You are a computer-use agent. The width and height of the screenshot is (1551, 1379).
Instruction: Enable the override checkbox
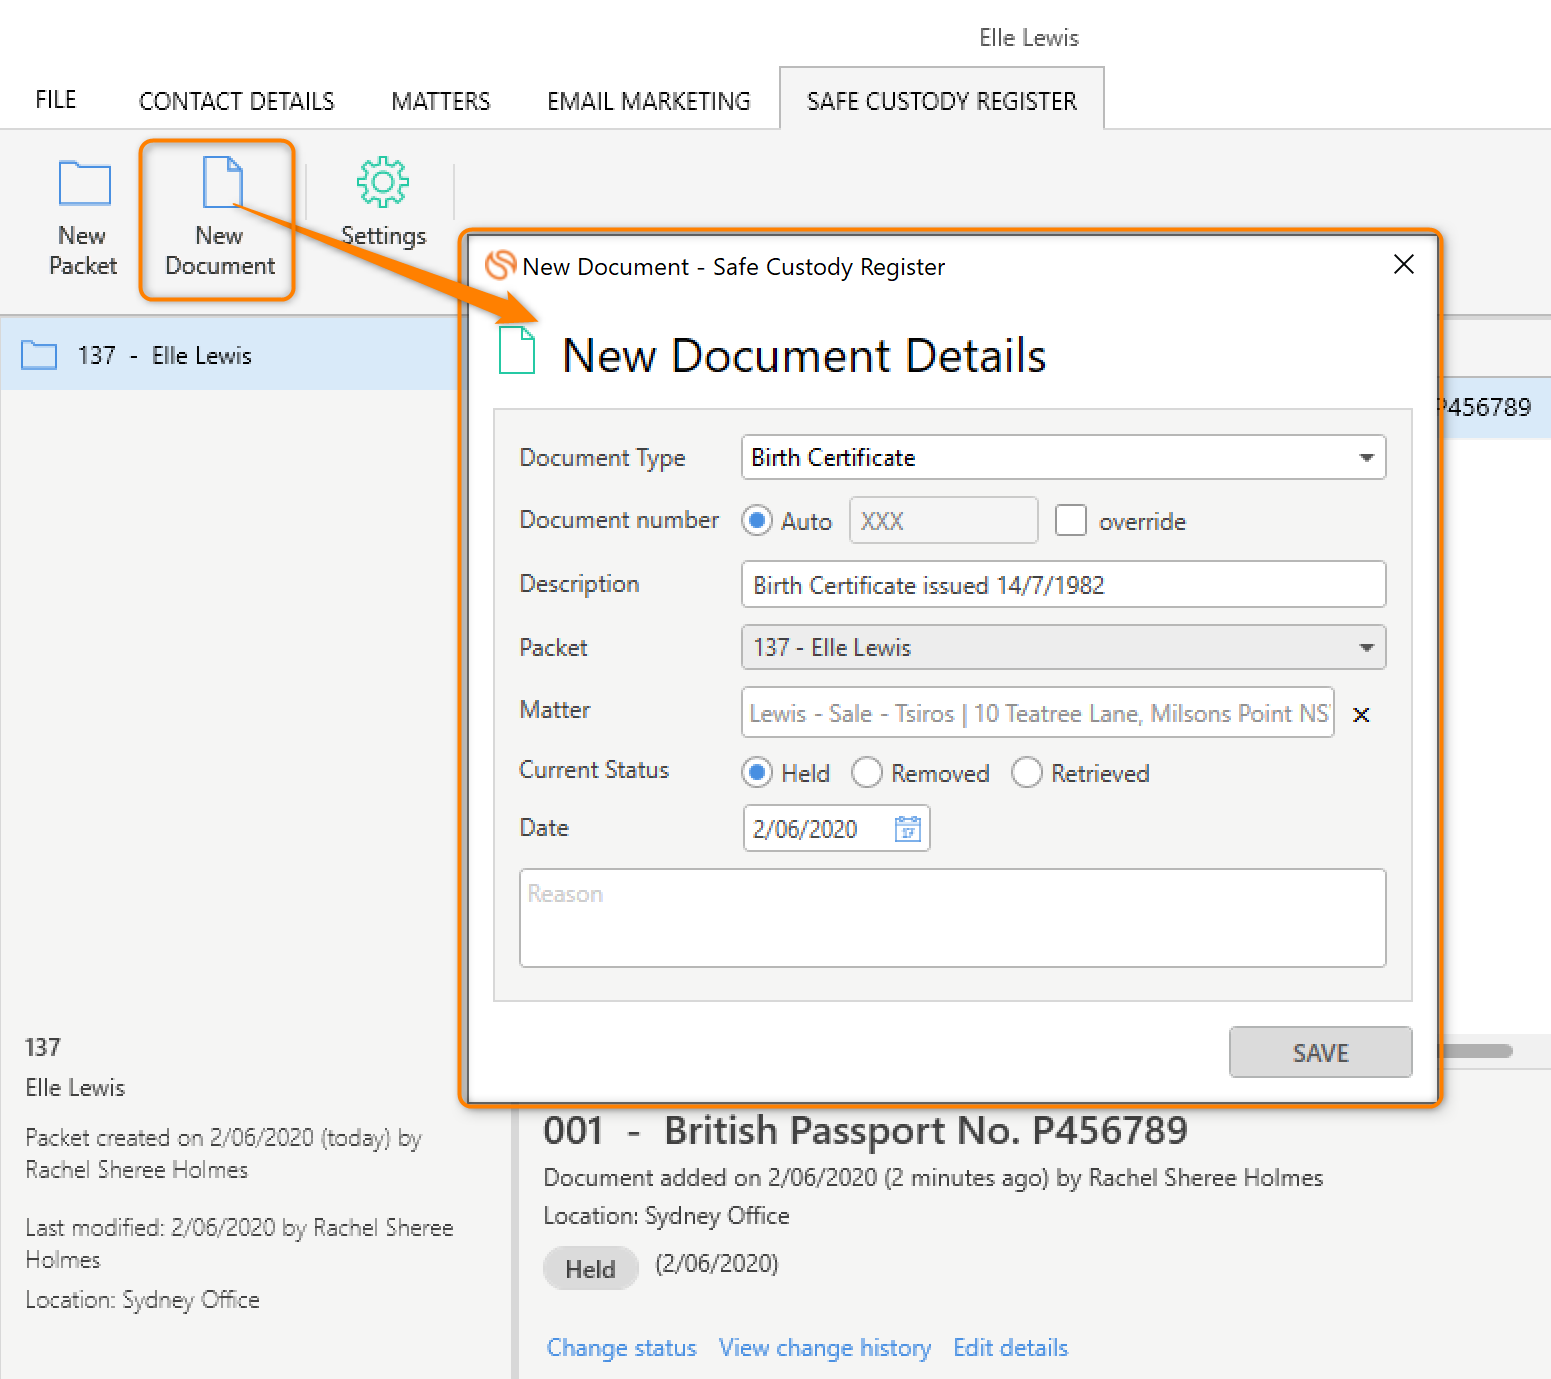1071,520
